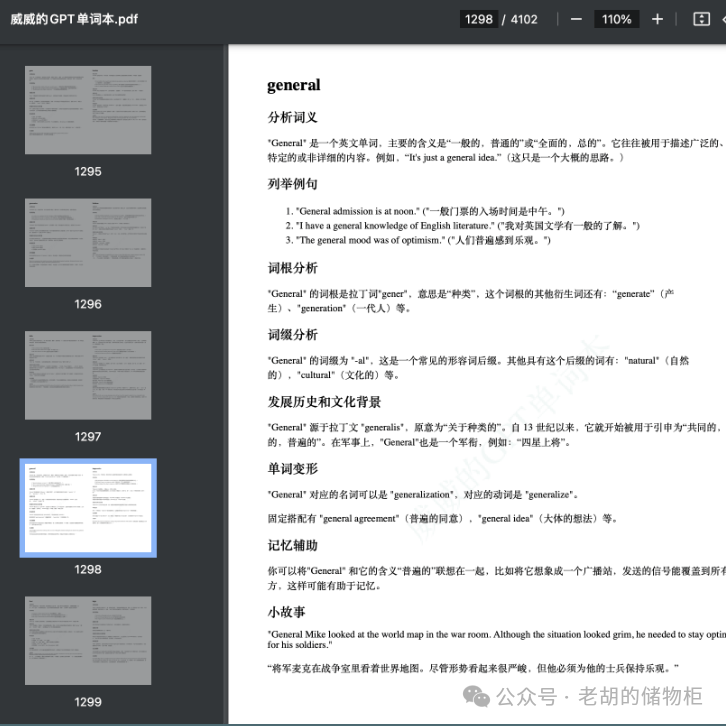726x726 pixels.
Task: Click the heading word 'general'
Action: 294,85
